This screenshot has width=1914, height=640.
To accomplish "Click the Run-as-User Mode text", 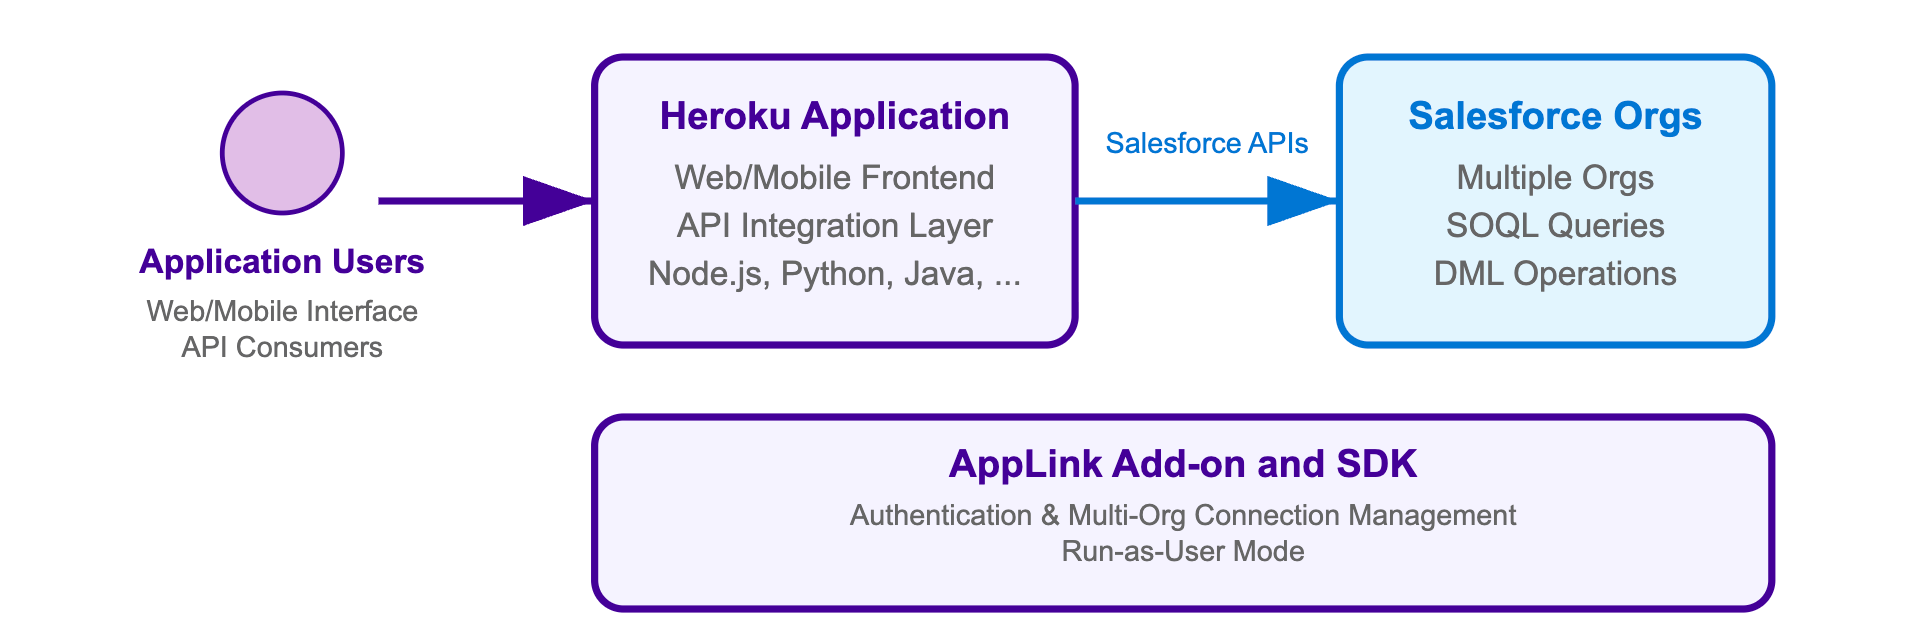I will click(1183, 551).
